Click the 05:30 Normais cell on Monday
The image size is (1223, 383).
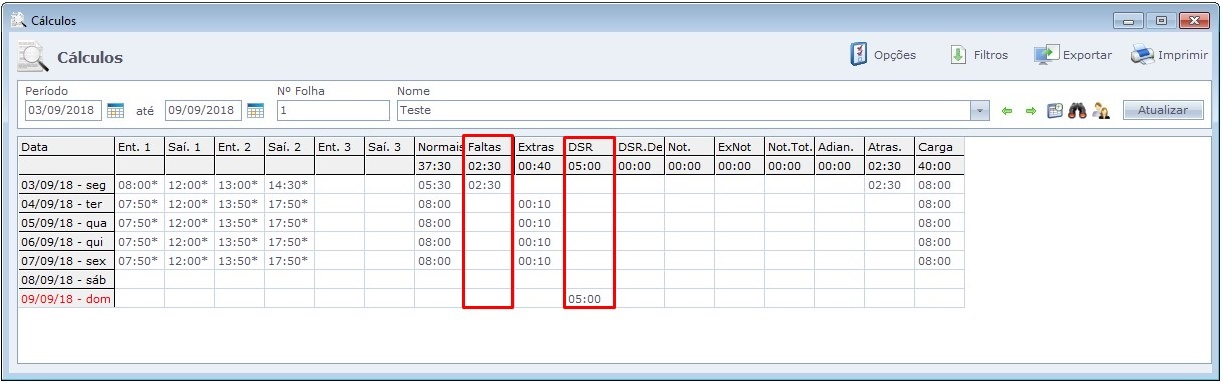pos(439,185)
